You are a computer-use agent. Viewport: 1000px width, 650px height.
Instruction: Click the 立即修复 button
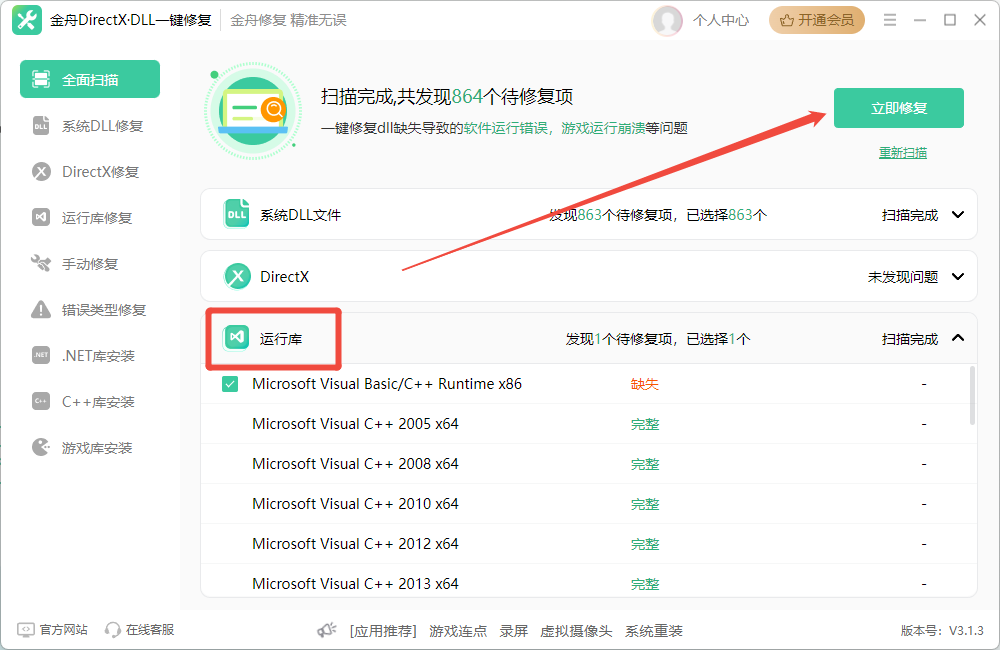click(x=899, y=108)
